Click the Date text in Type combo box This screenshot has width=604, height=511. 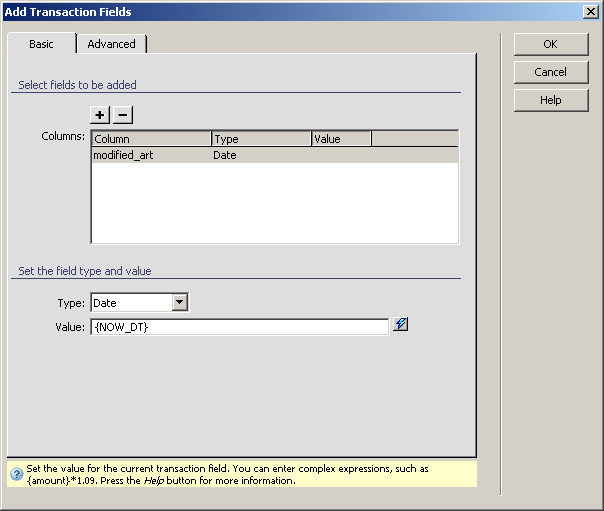tap(130, 303)
